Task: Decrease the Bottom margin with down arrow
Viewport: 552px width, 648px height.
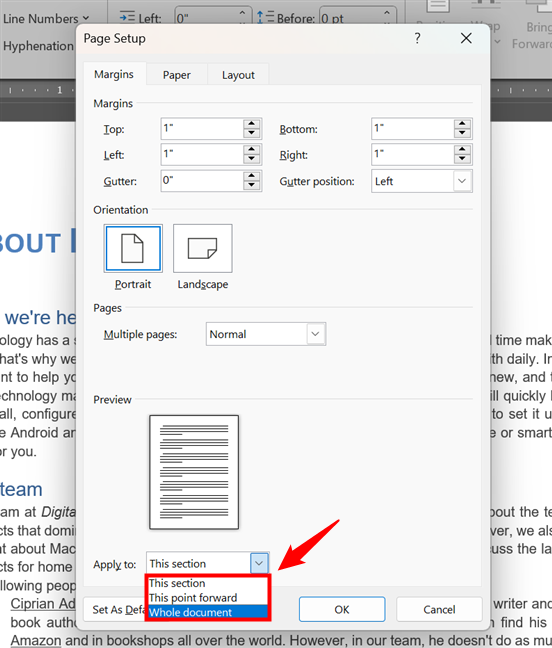Action: coord(462,133)
